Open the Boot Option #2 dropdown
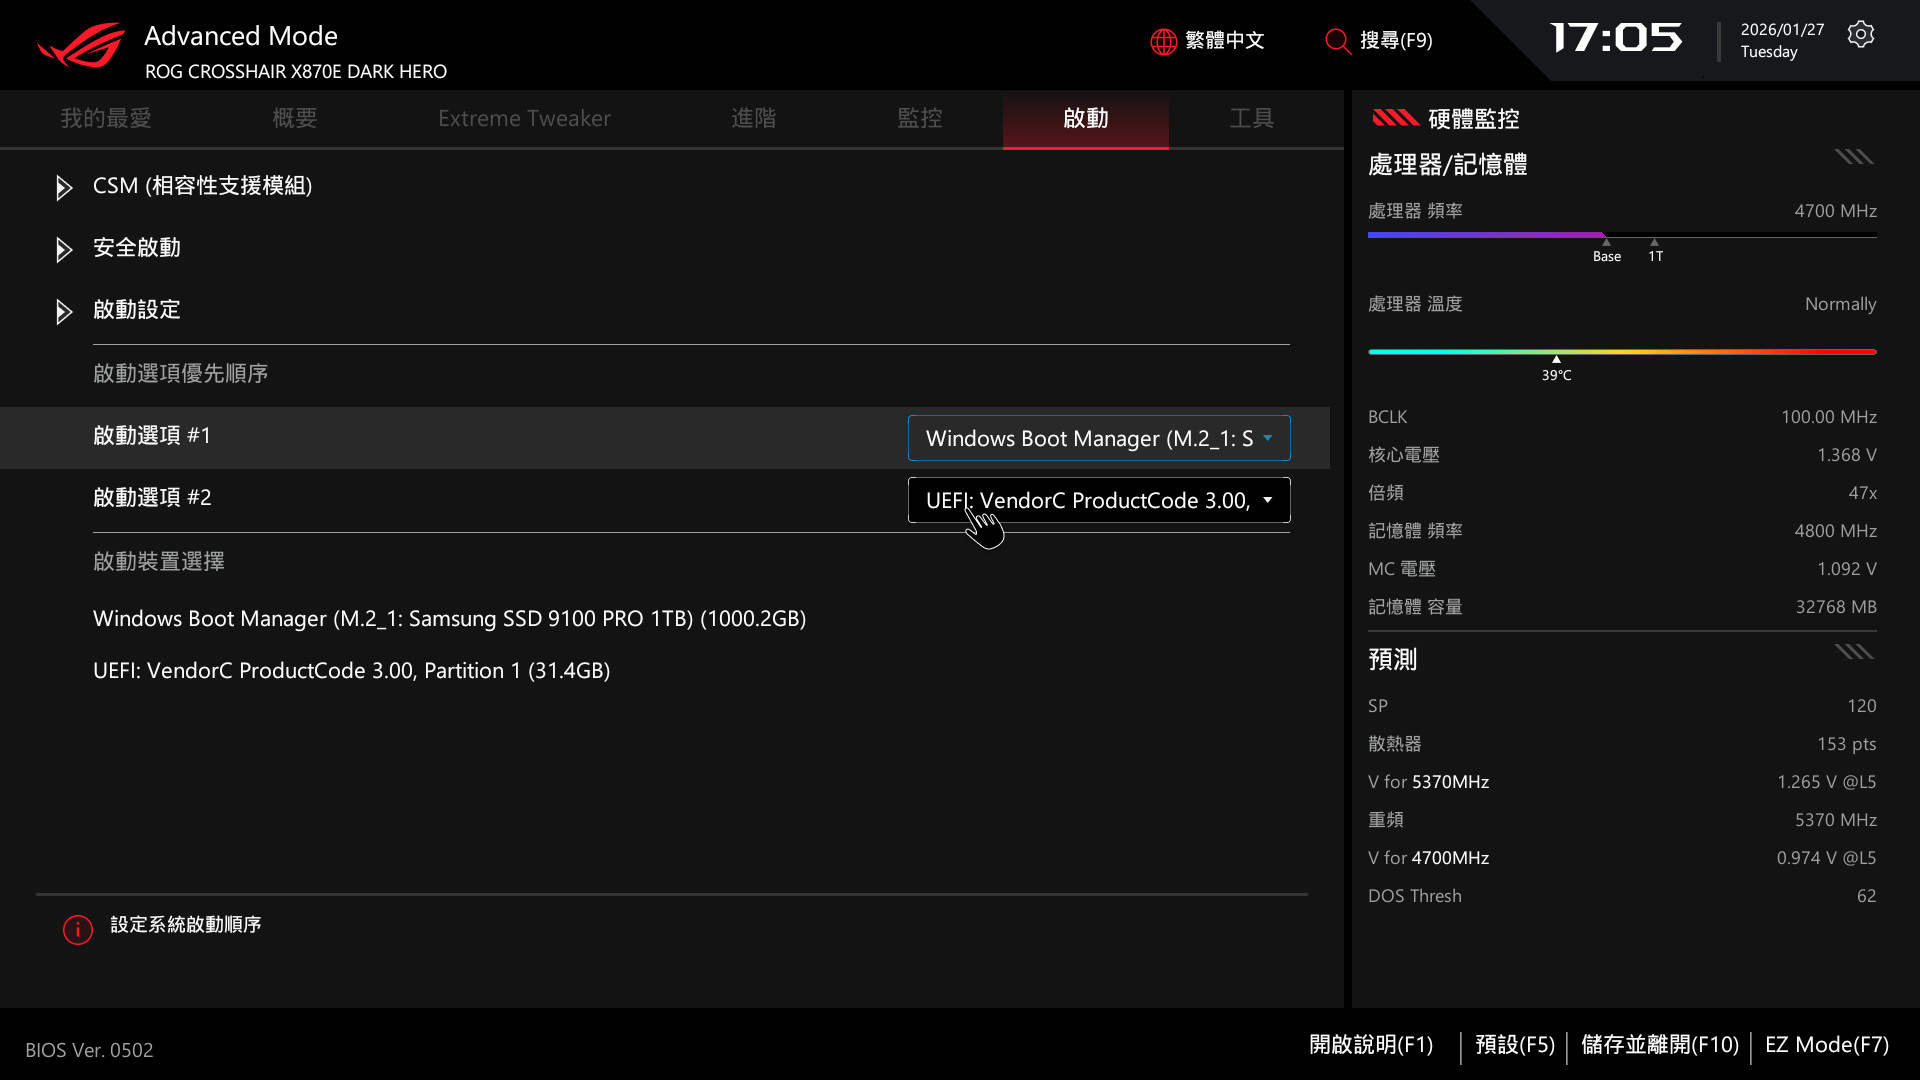Viewport: 1920px width, 1080px height. [x=1098, y=500]
